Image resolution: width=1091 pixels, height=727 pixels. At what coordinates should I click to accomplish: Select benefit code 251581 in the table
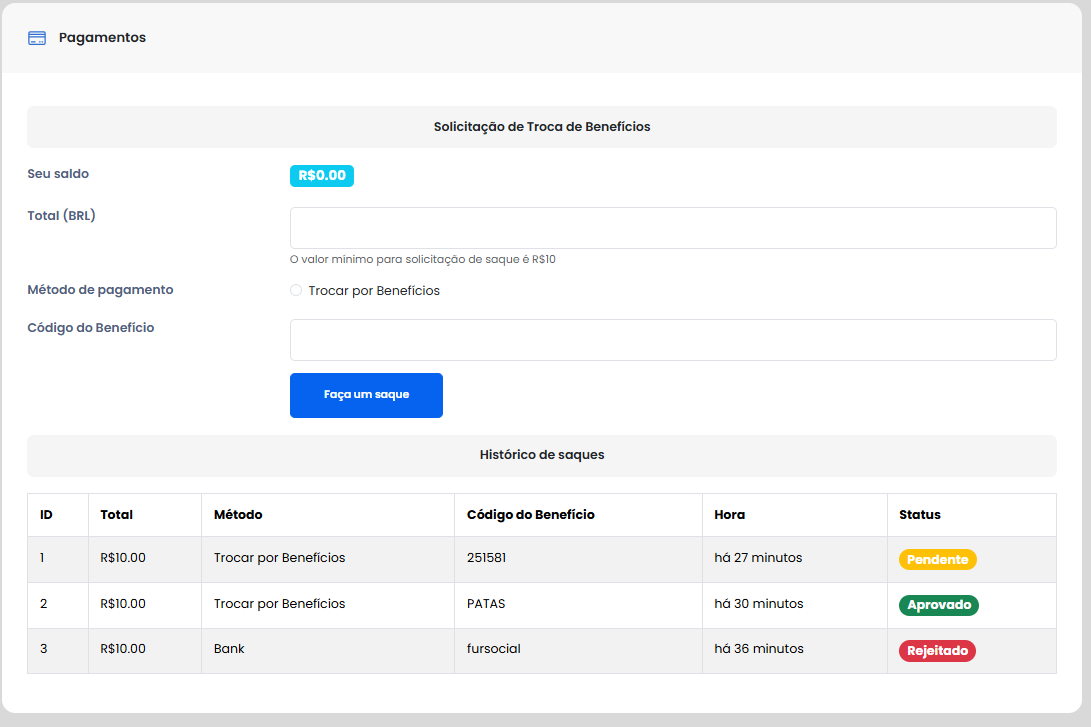point(486,558)
